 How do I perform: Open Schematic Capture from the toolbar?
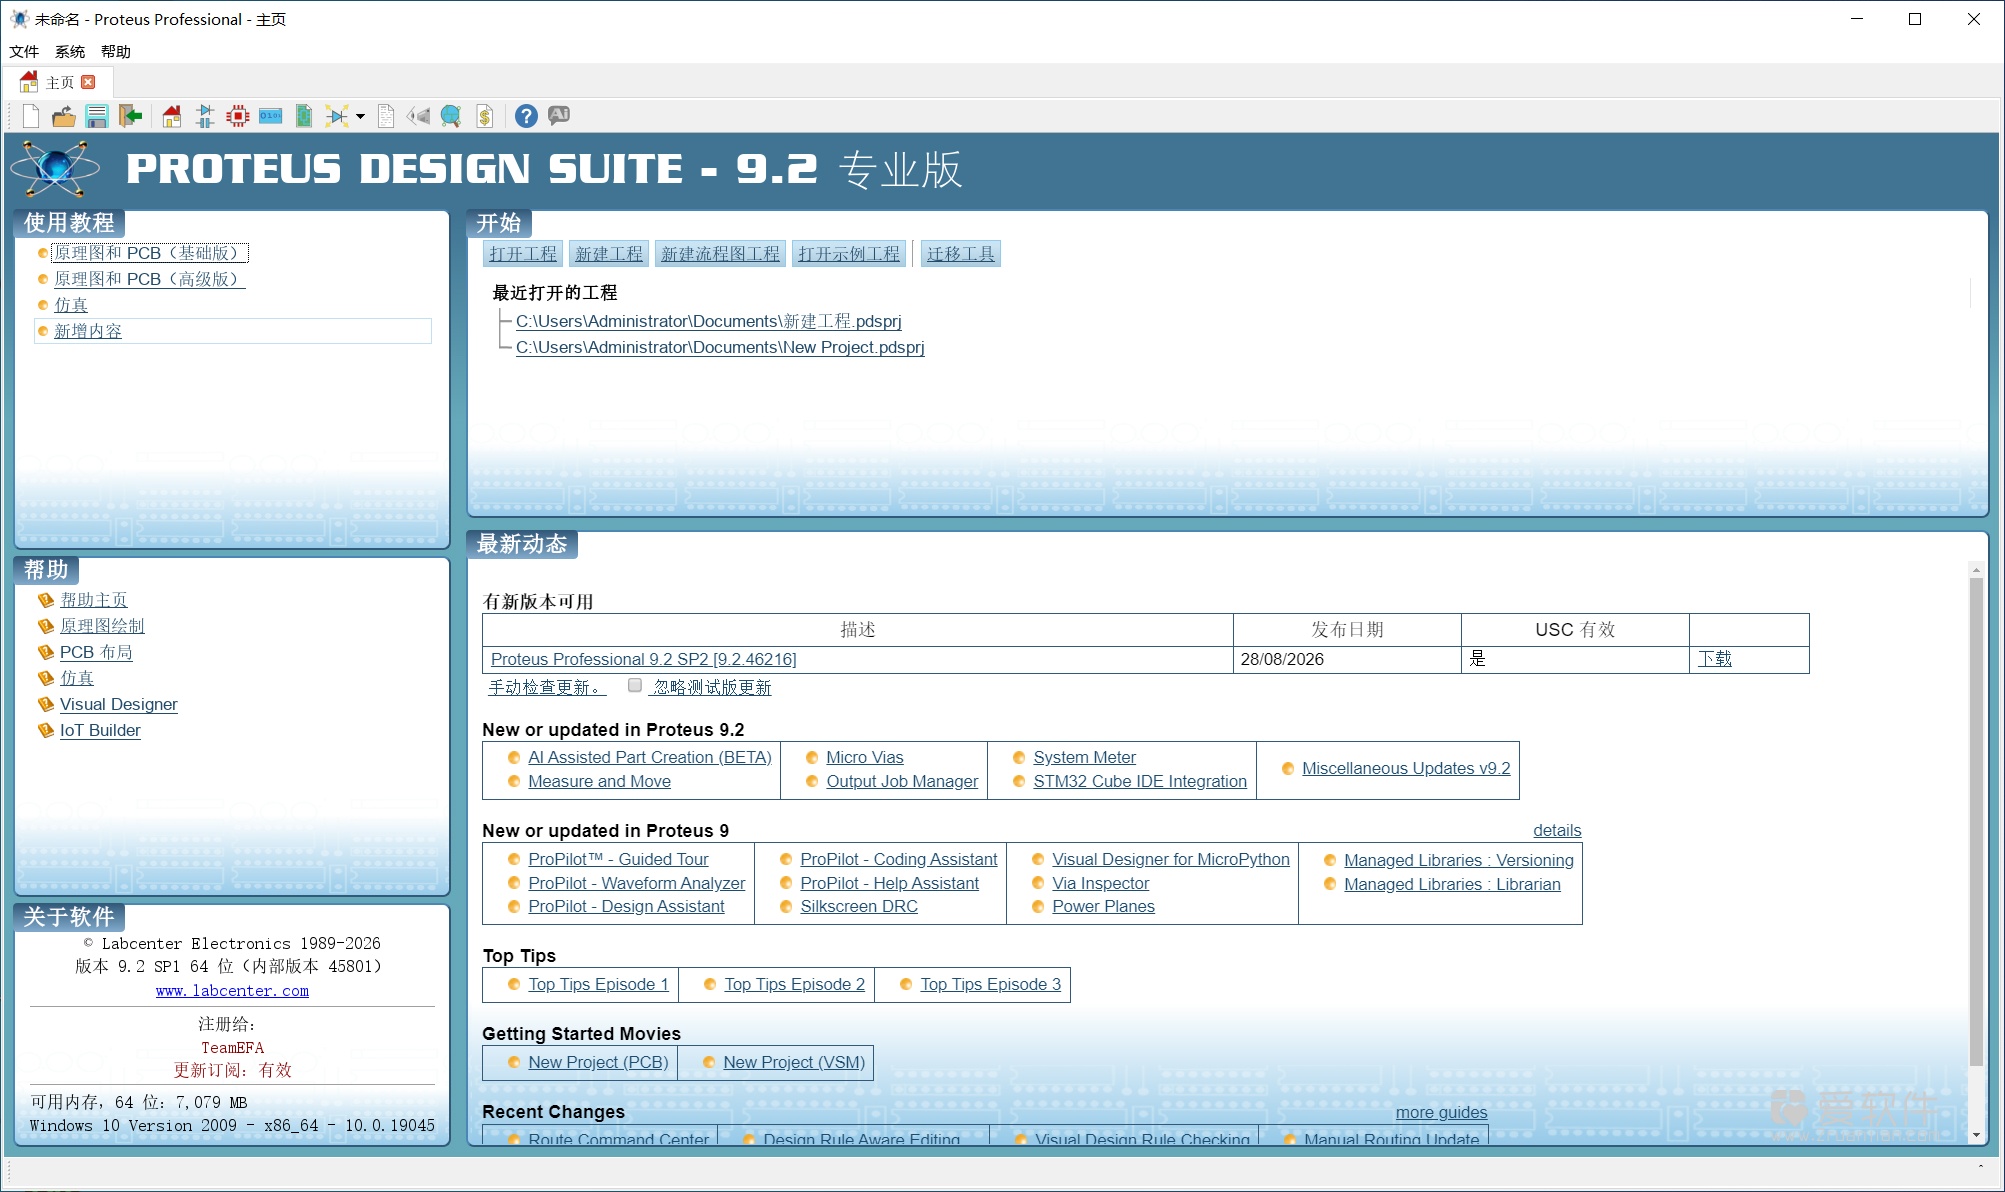click(205, 116)
